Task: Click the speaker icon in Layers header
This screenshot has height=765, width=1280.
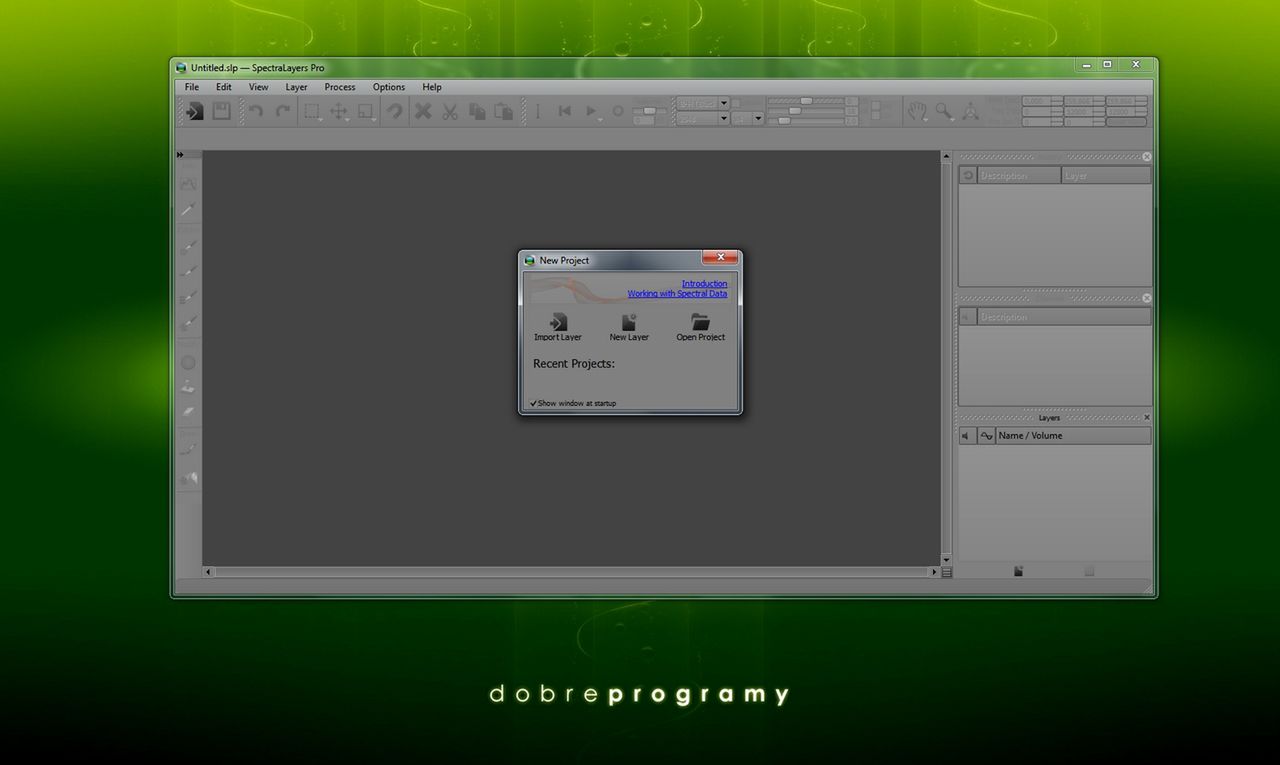Action: tap(966, 436)
